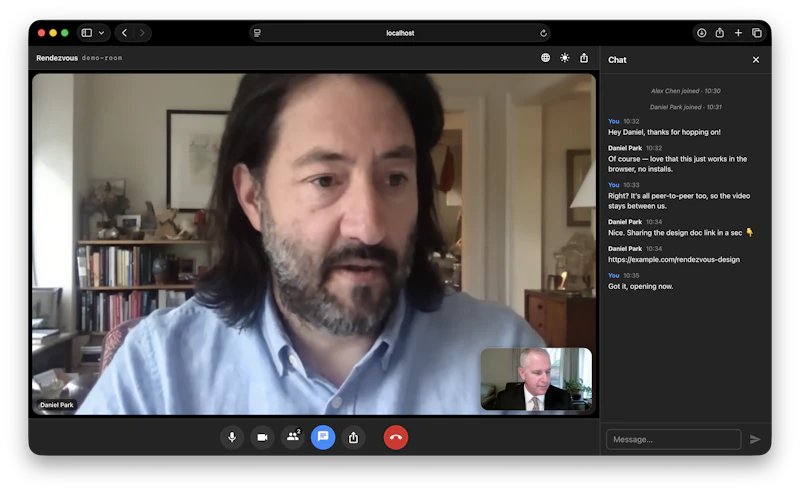Screen dimensions: 800x493
Task: Minimize window with yellow button
Action: 53,33
